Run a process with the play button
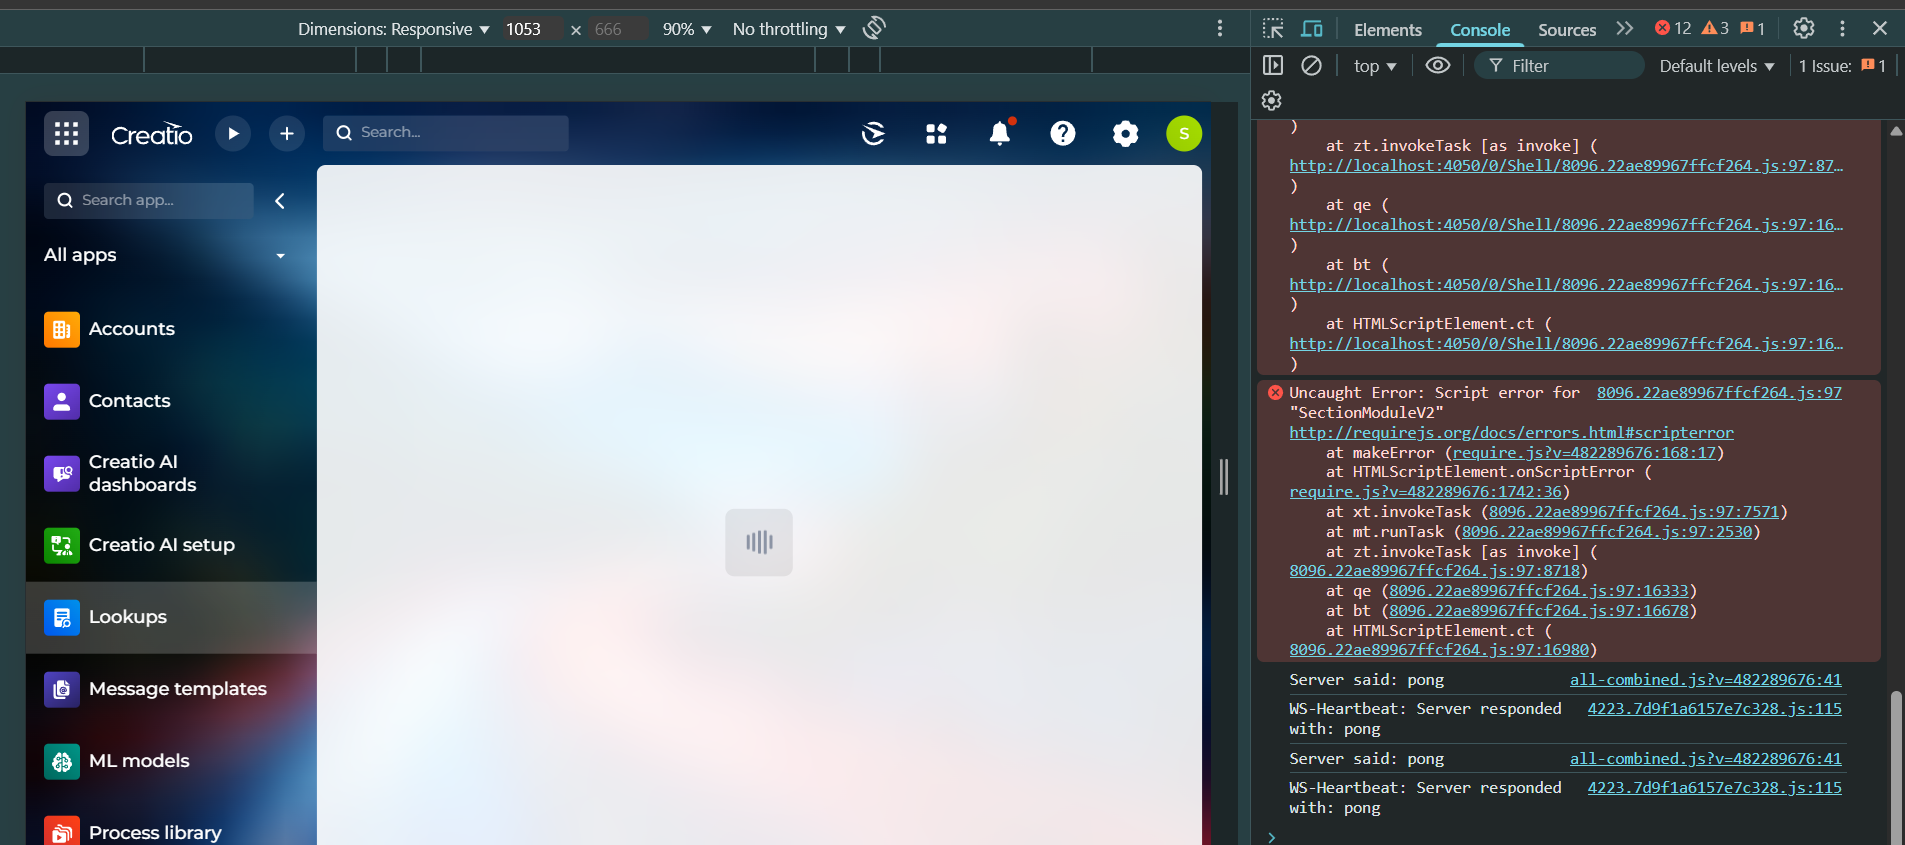Image resolution: width=1905 pixels, height=845 pixels. (233, 133)
